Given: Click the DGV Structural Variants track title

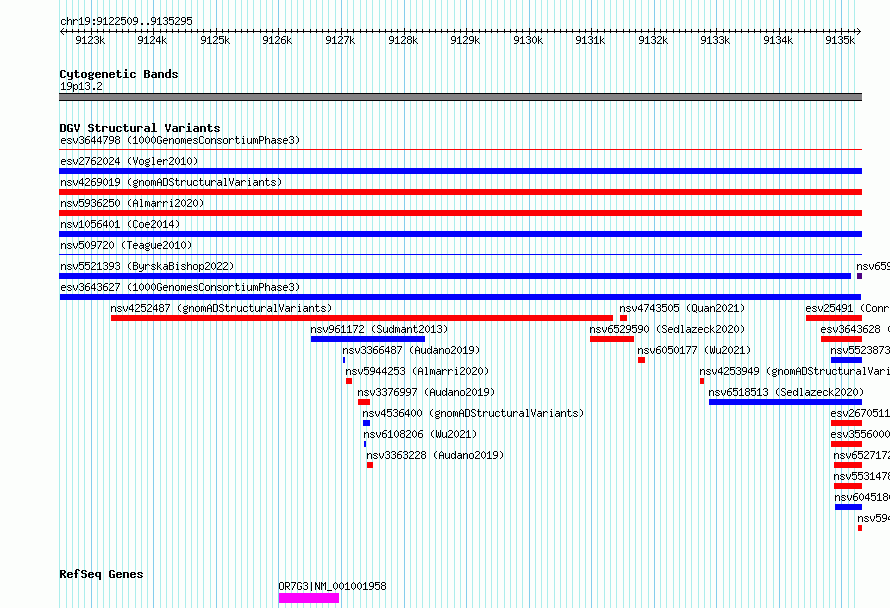Looking at the screenshot, I should click(140, 128).
